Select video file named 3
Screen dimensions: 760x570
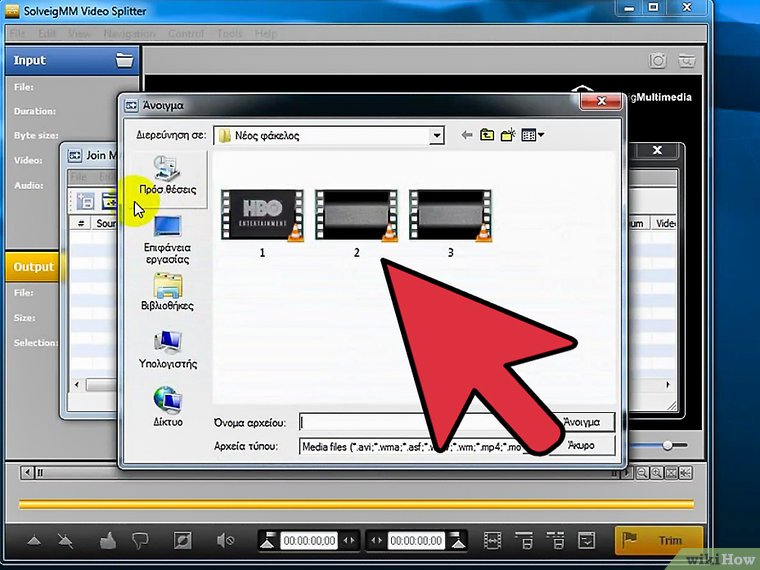(450, 217)
